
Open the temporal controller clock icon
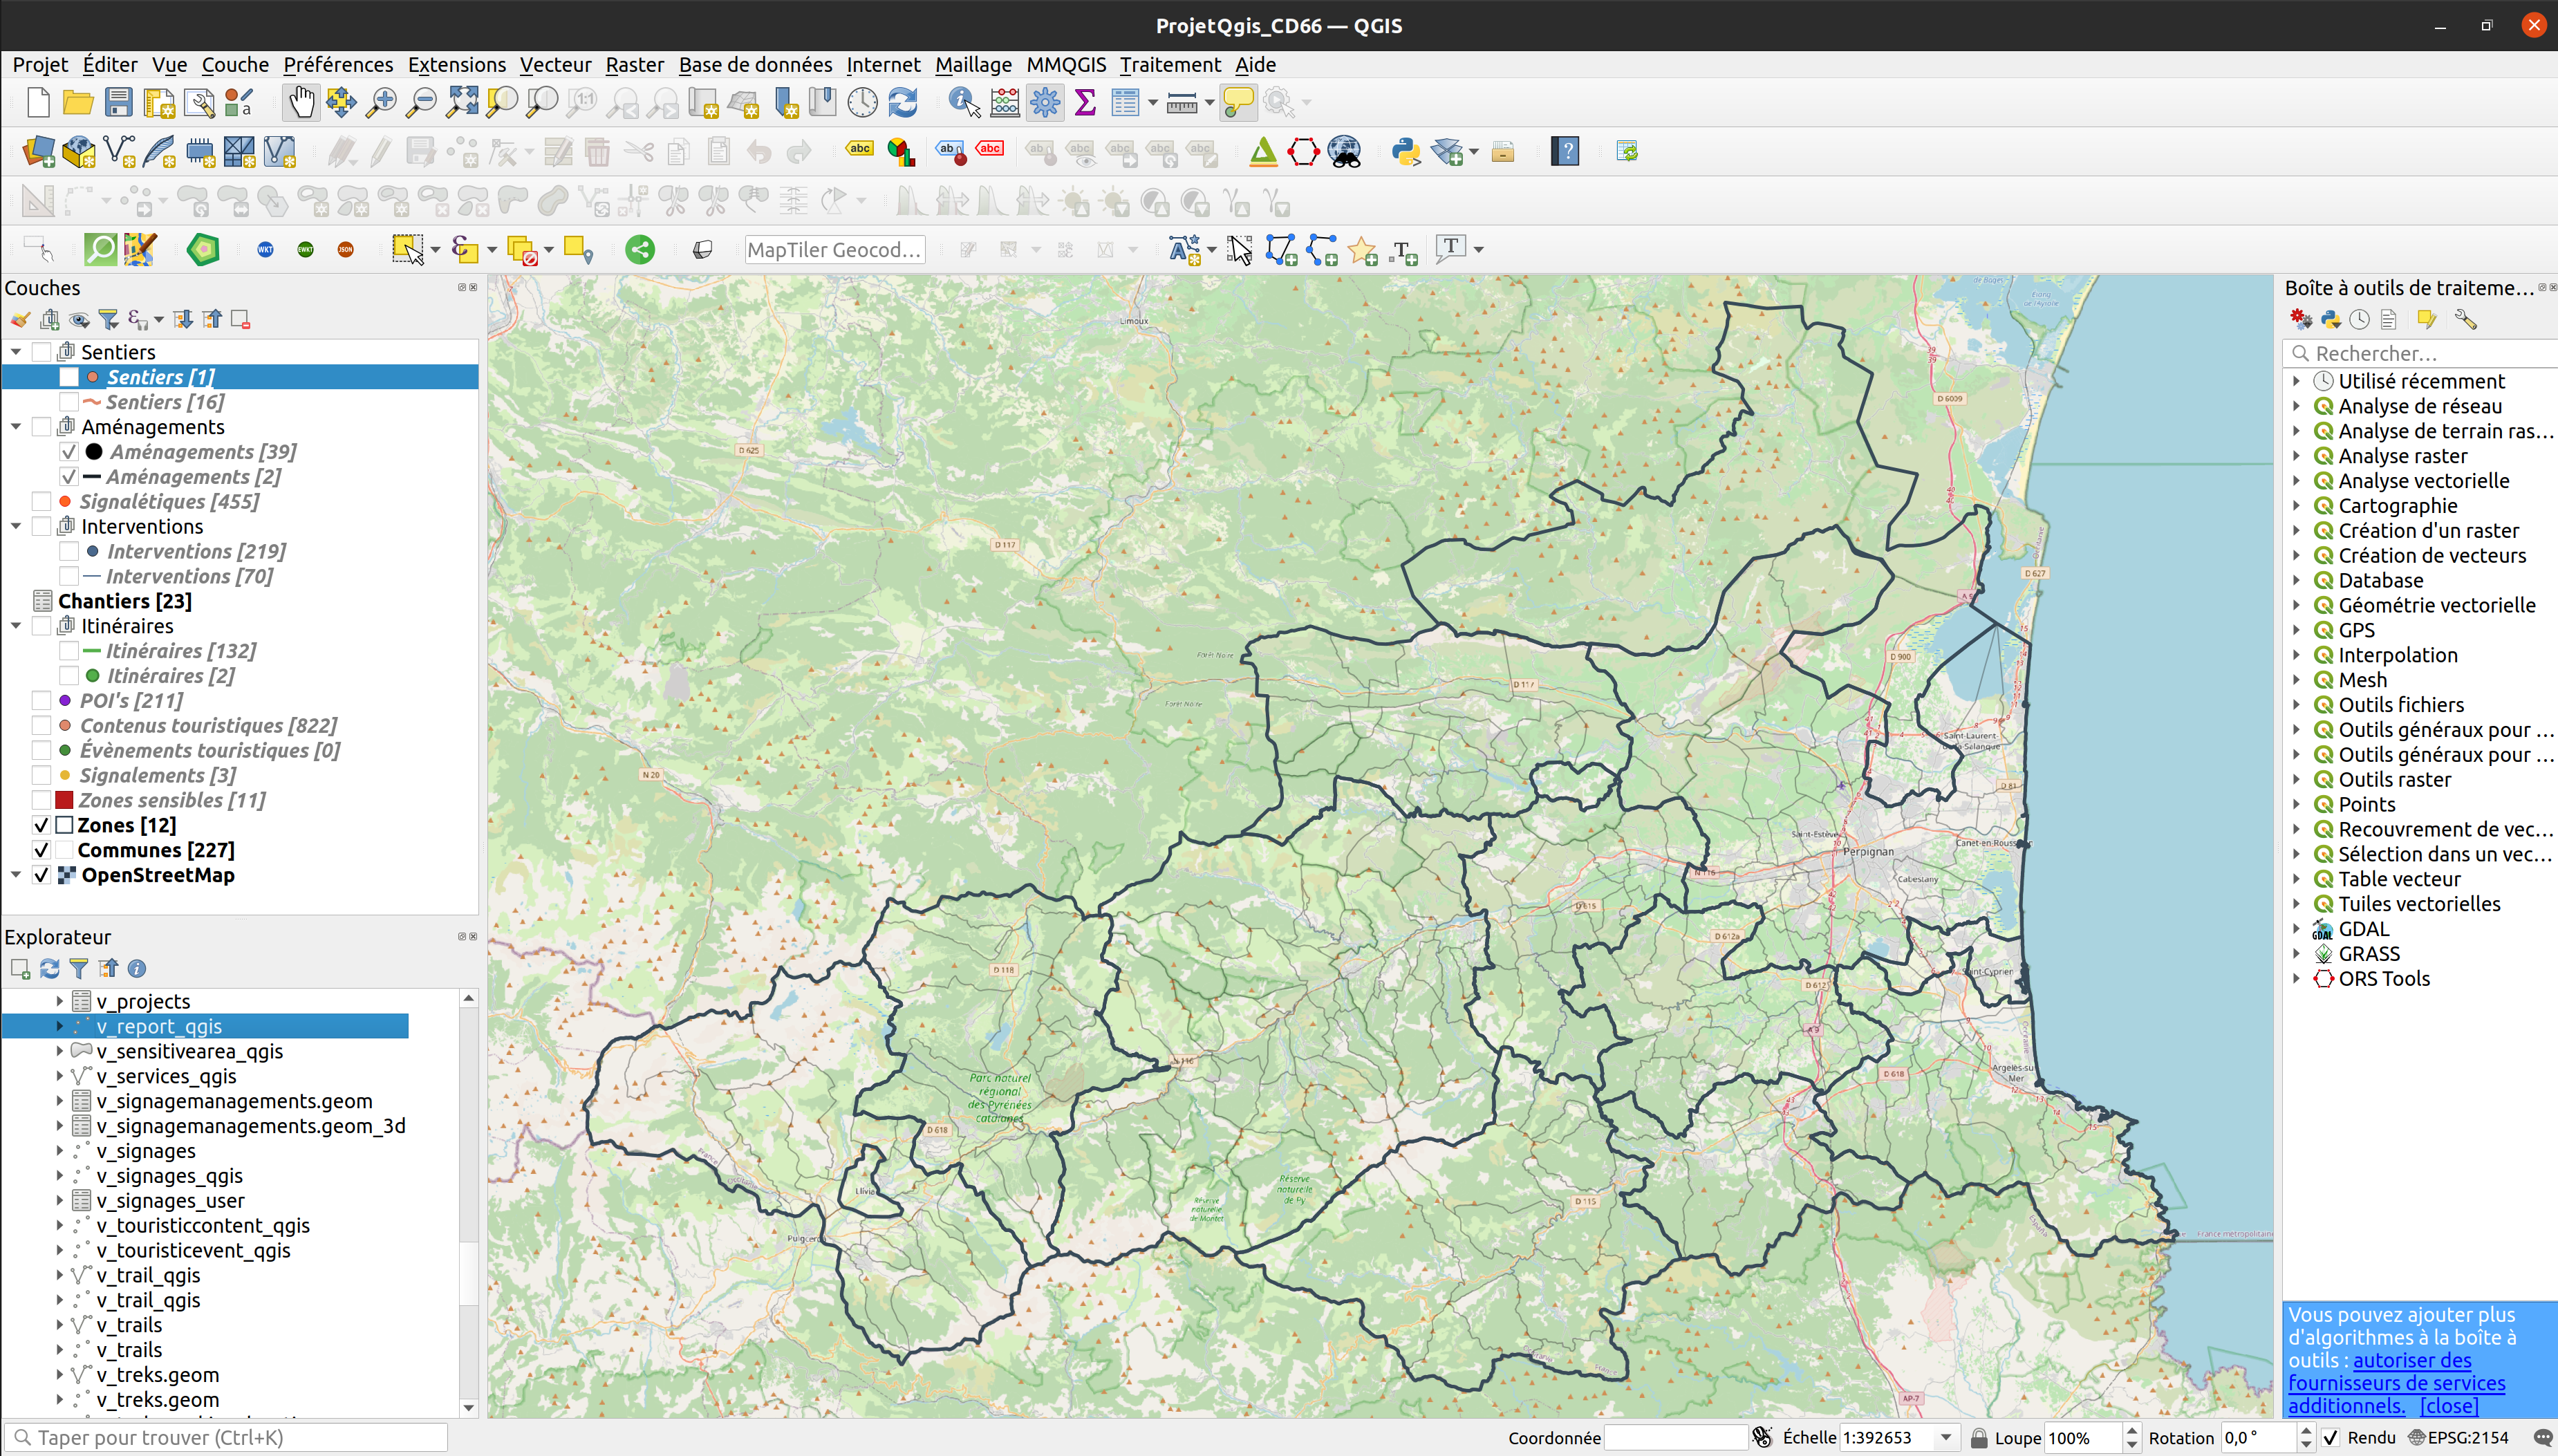862,102
